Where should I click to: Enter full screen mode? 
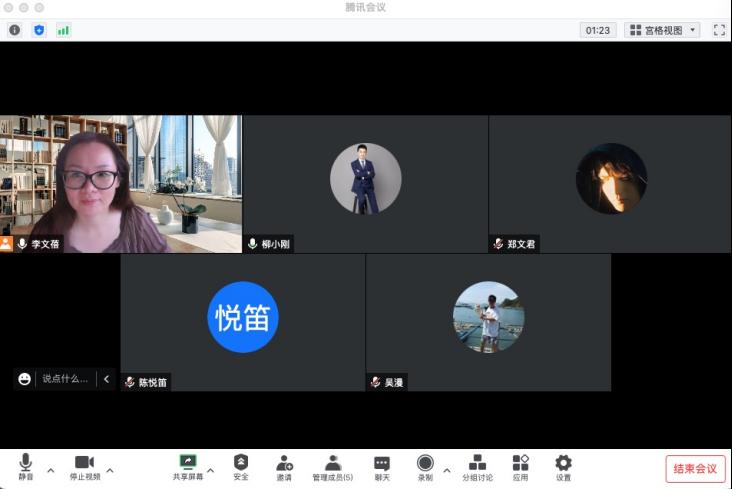(x=718, y=30)
